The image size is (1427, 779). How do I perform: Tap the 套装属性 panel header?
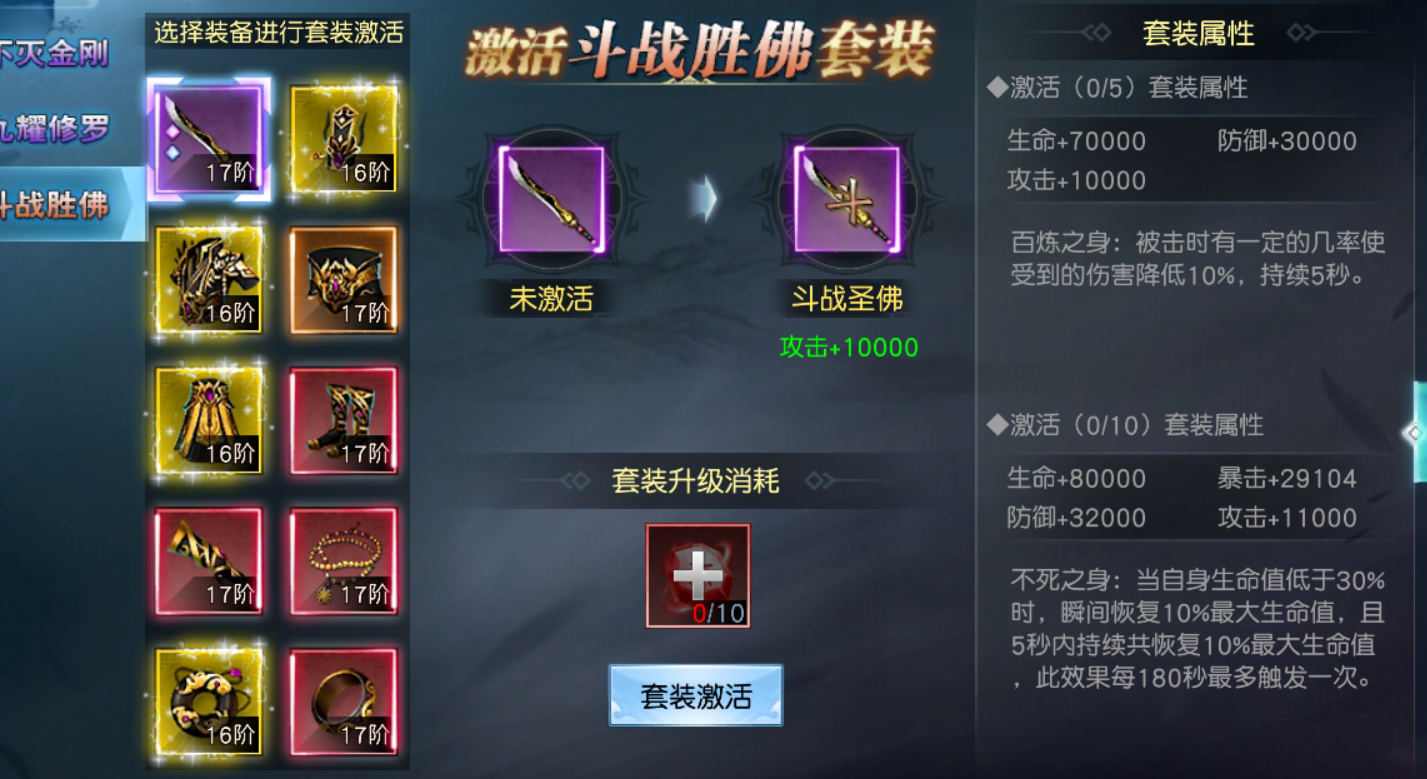(1198, 34)
